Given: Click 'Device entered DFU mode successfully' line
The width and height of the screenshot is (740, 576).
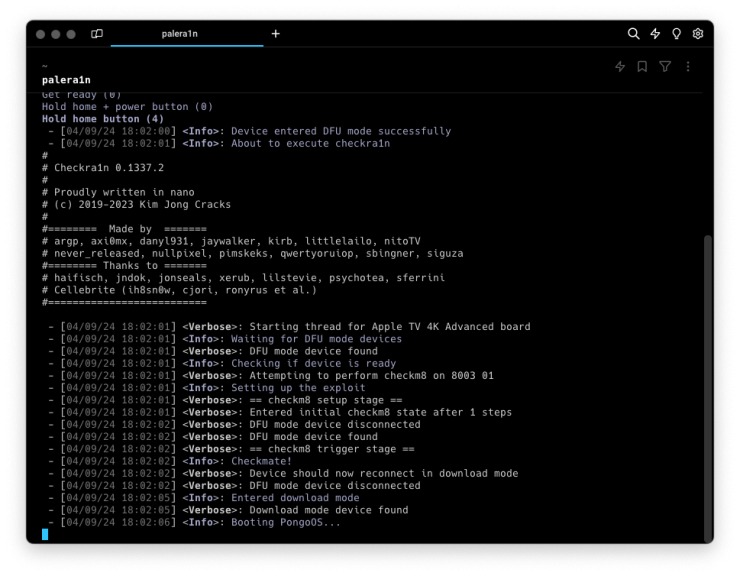Looking at the screenshot, I should click(341, 131).
